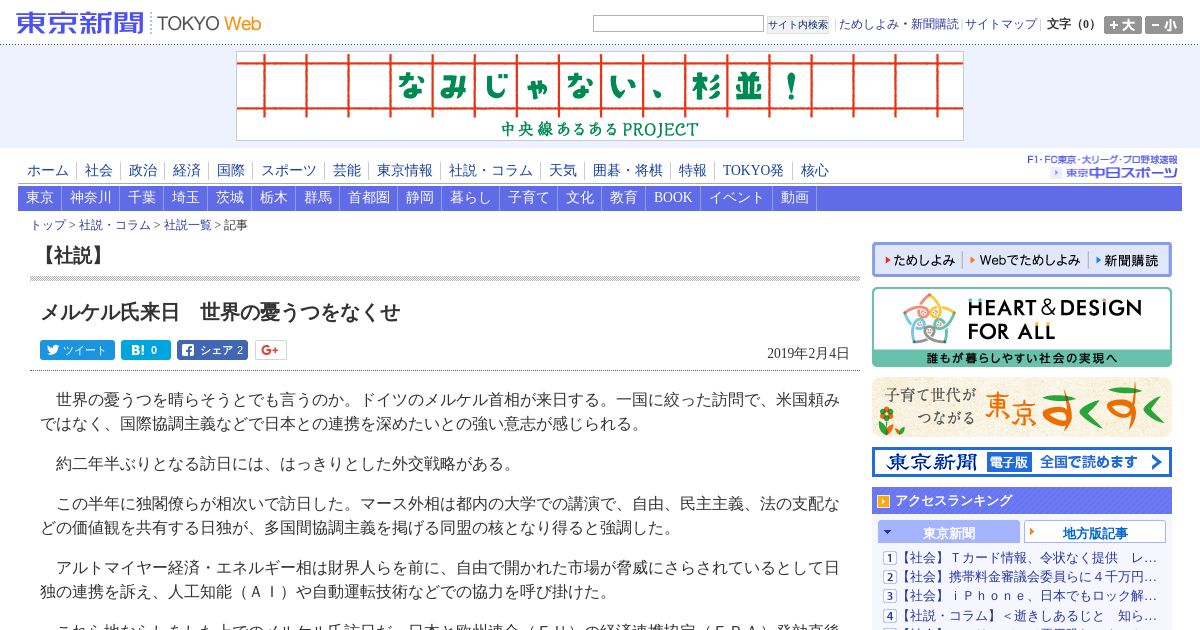The height and width of the screenshot is (630, 1200).
Task: Open ranking 2: 携帯料金審議会委員 article
Action: pyautogui.click(x=1029, y=577)
